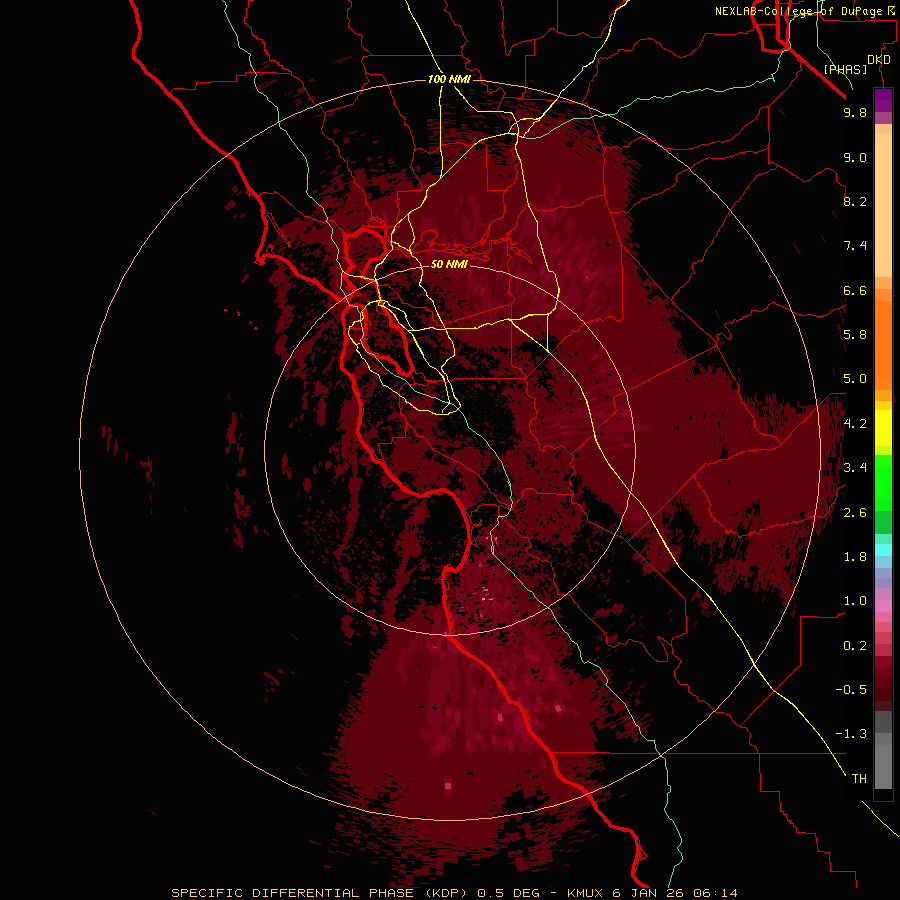This screenshot has width=900, height=900.
Task: Select the -0.5 legend value
Action: pyautogui.click(x=851, y=690)
